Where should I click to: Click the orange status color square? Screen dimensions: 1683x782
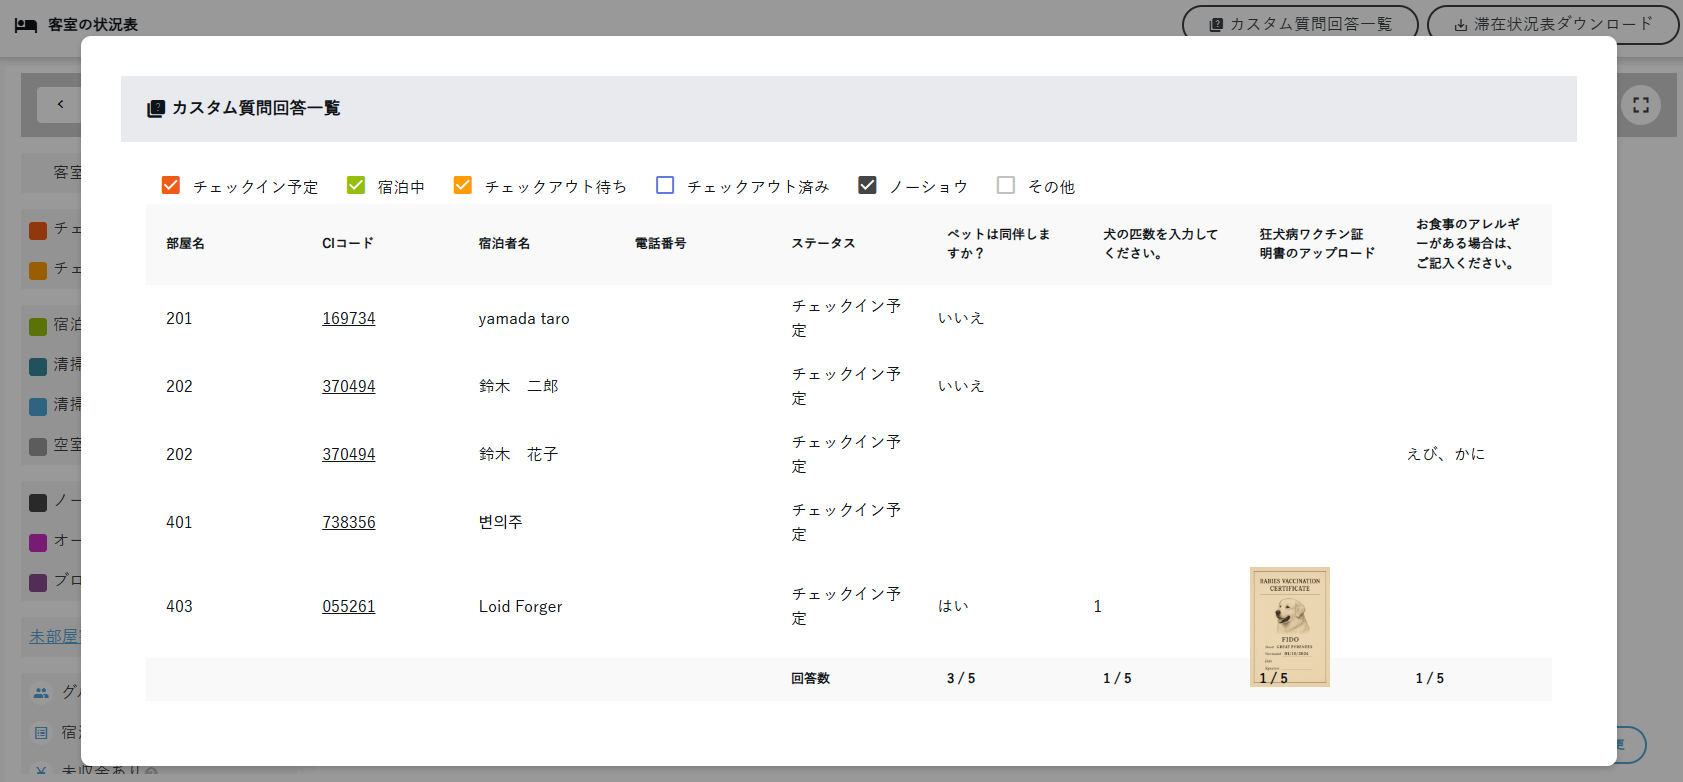click(x=38, y=270)
